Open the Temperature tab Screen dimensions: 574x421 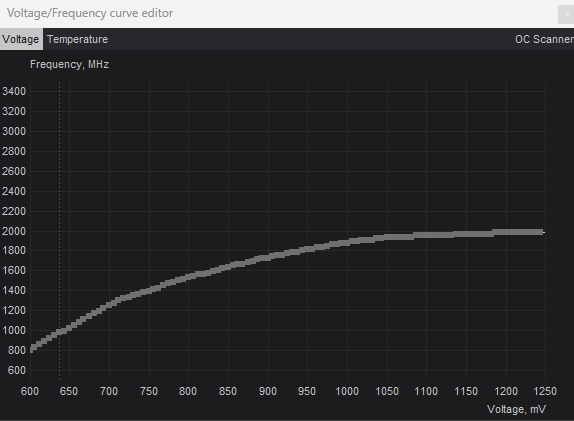tap(78, 39)
